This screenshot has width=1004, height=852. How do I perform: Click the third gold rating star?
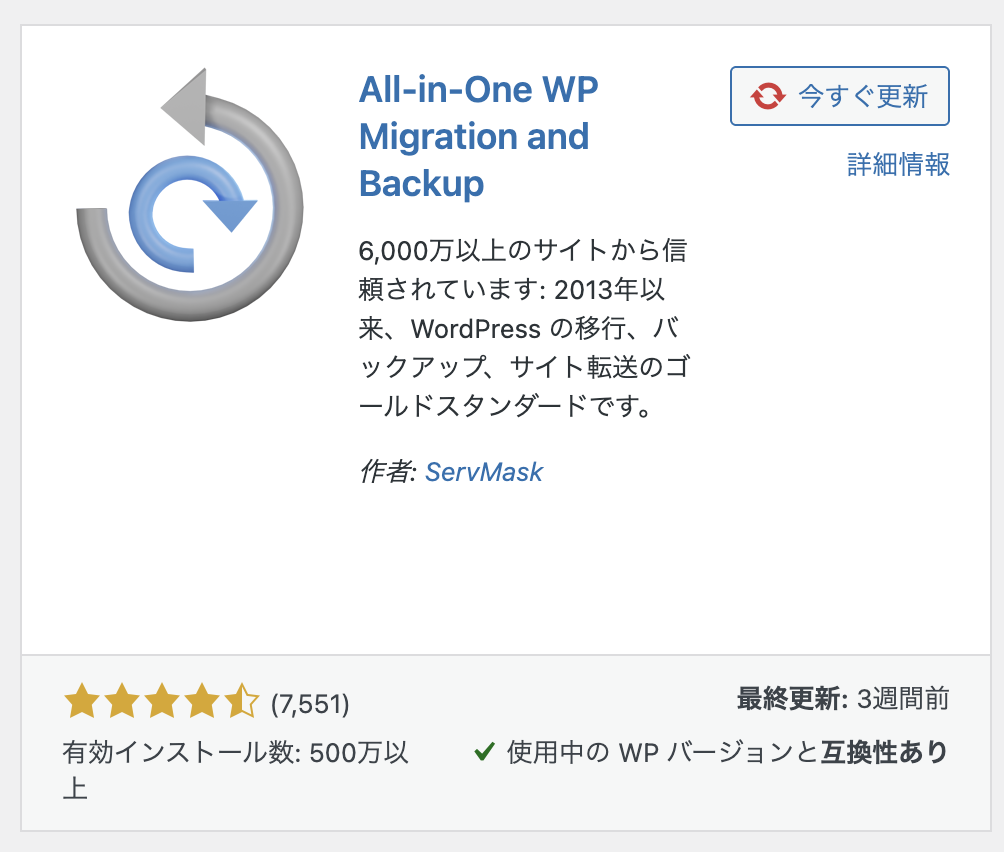[x=162, y=700]
